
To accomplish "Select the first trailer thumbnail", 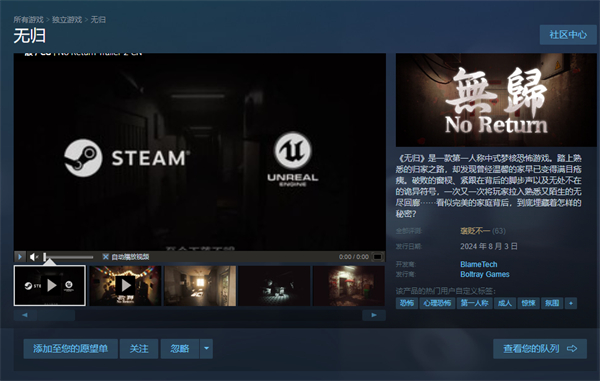I will 50,285.
